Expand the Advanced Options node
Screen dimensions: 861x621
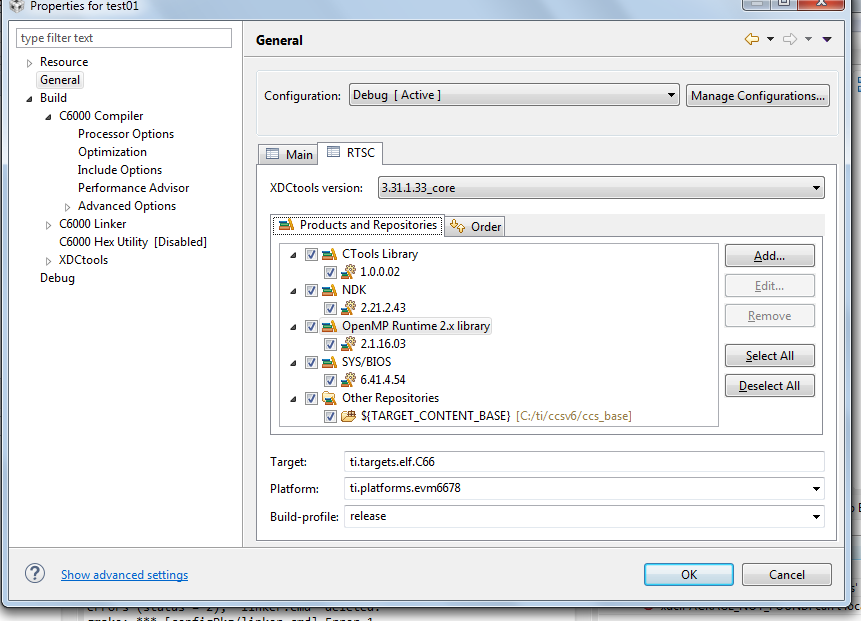click(68, 207)
